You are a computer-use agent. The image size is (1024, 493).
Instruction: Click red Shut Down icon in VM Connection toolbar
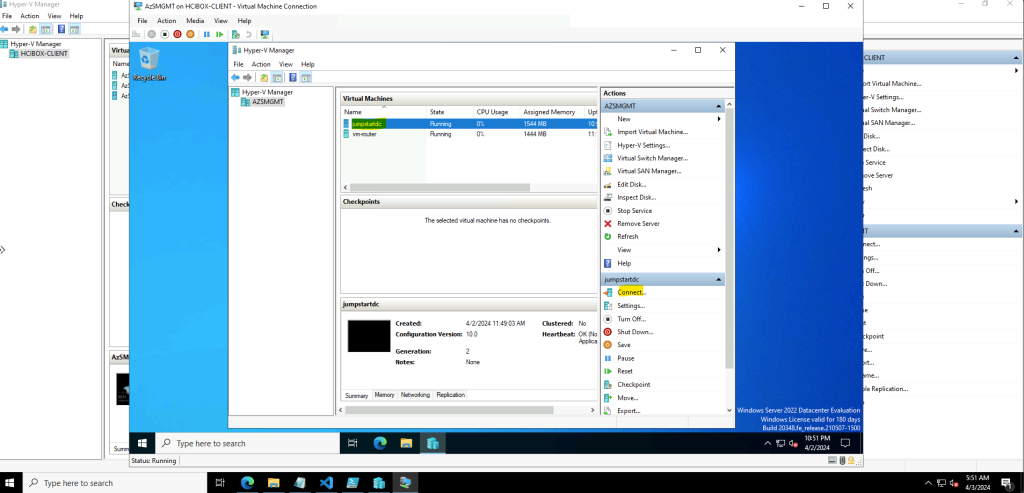click(x=178, y=35)
